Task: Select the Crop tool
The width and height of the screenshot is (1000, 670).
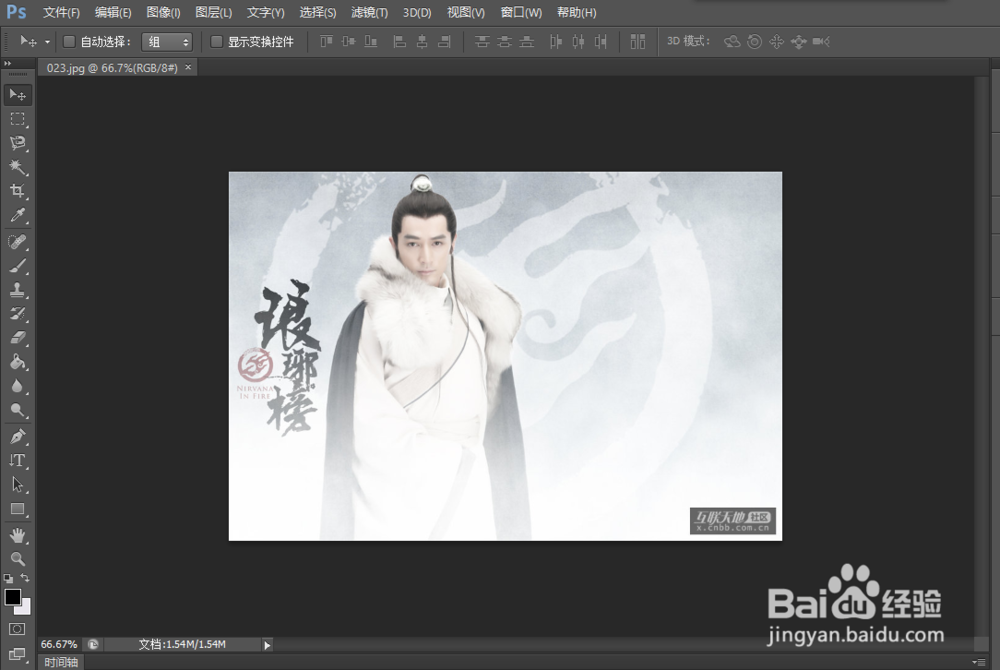Action: [x=17, y=191]
